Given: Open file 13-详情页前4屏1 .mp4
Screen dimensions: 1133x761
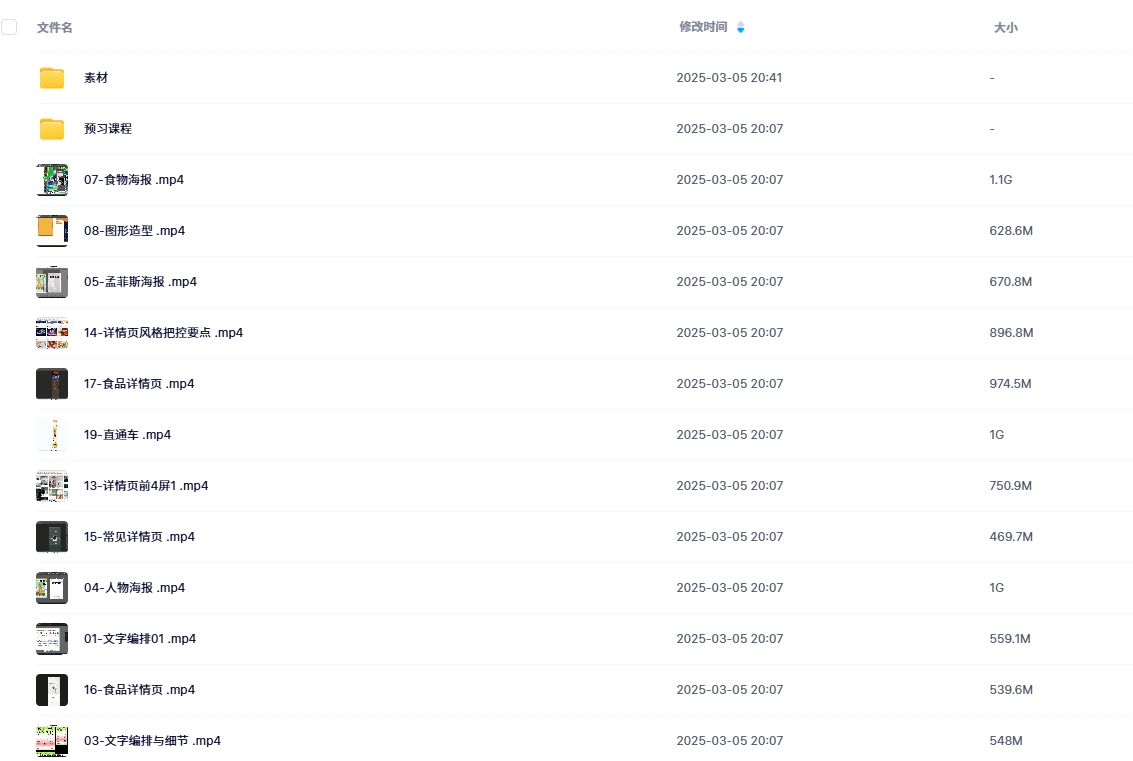Looking at the screenshot, I should click(x=146, y=486).
